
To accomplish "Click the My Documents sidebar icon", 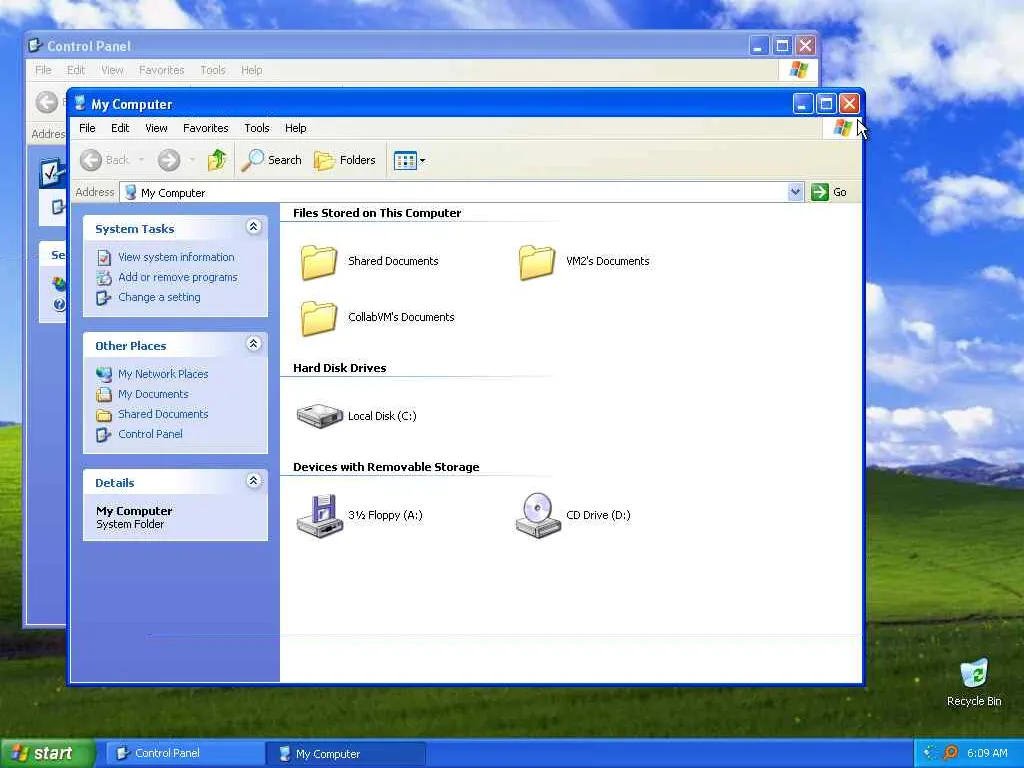I will (x=104, y=394).
